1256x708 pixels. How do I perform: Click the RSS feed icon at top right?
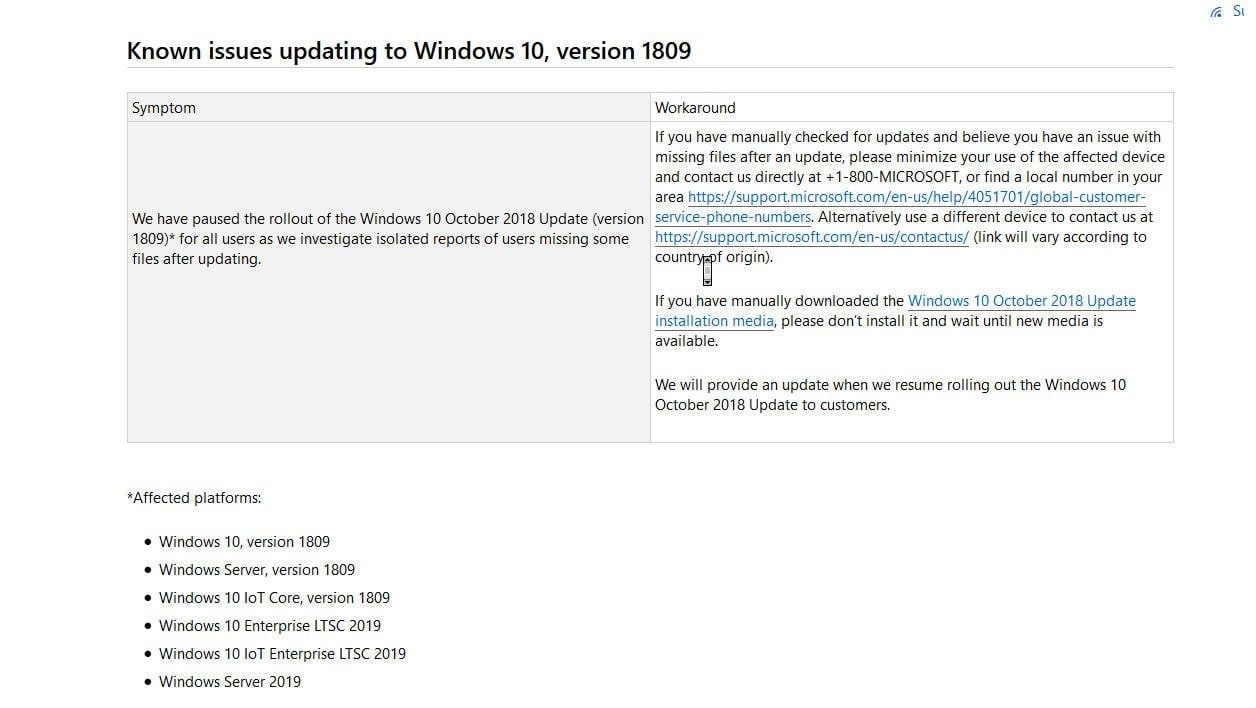pyautogui.click(x=1216, y=12)
